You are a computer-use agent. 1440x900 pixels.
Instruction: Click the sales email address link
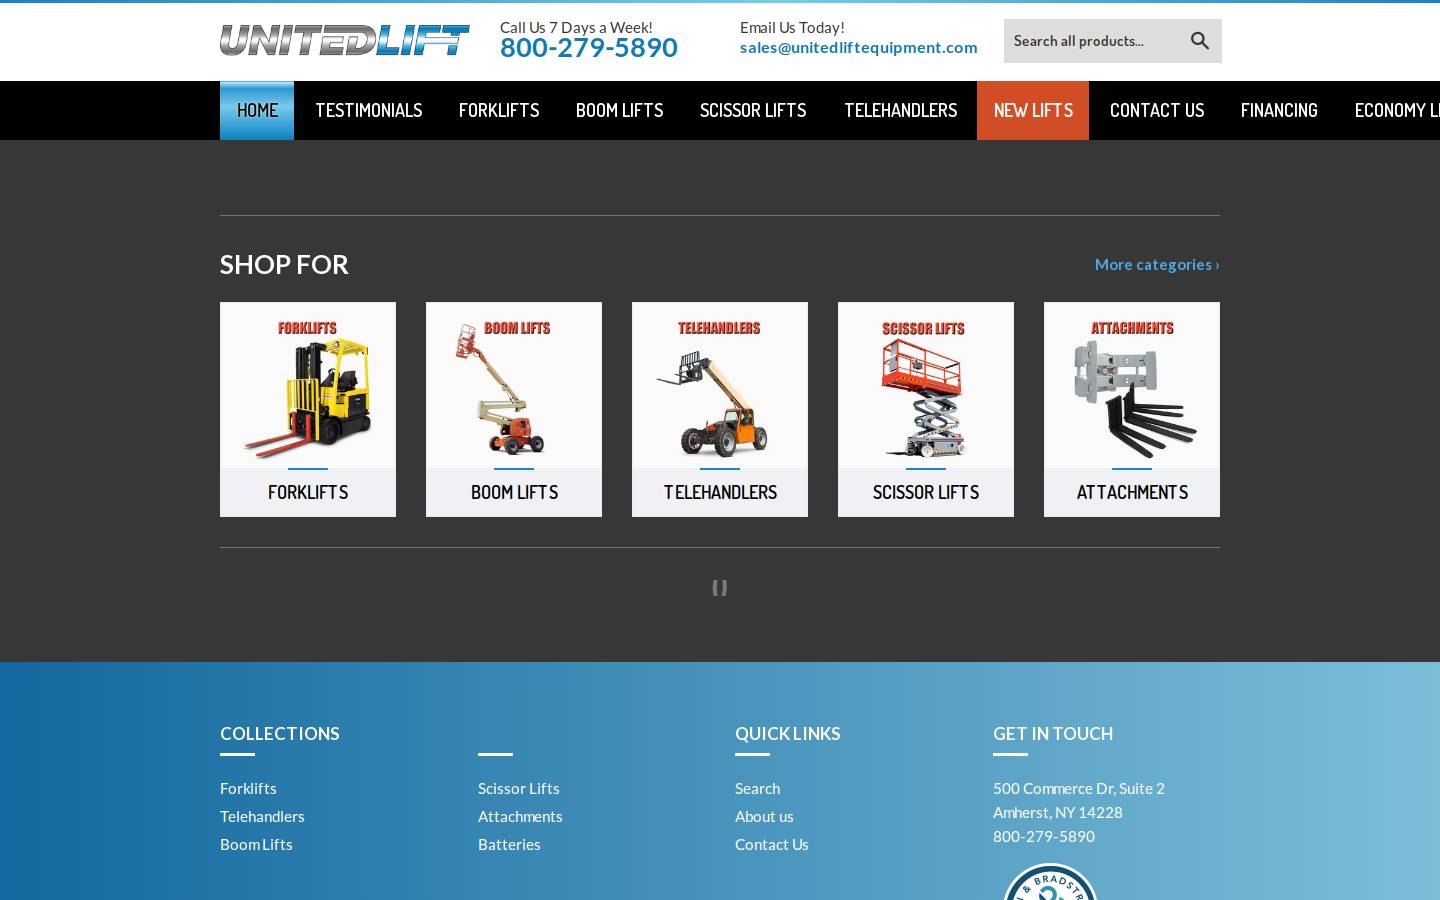coord(859,47)
